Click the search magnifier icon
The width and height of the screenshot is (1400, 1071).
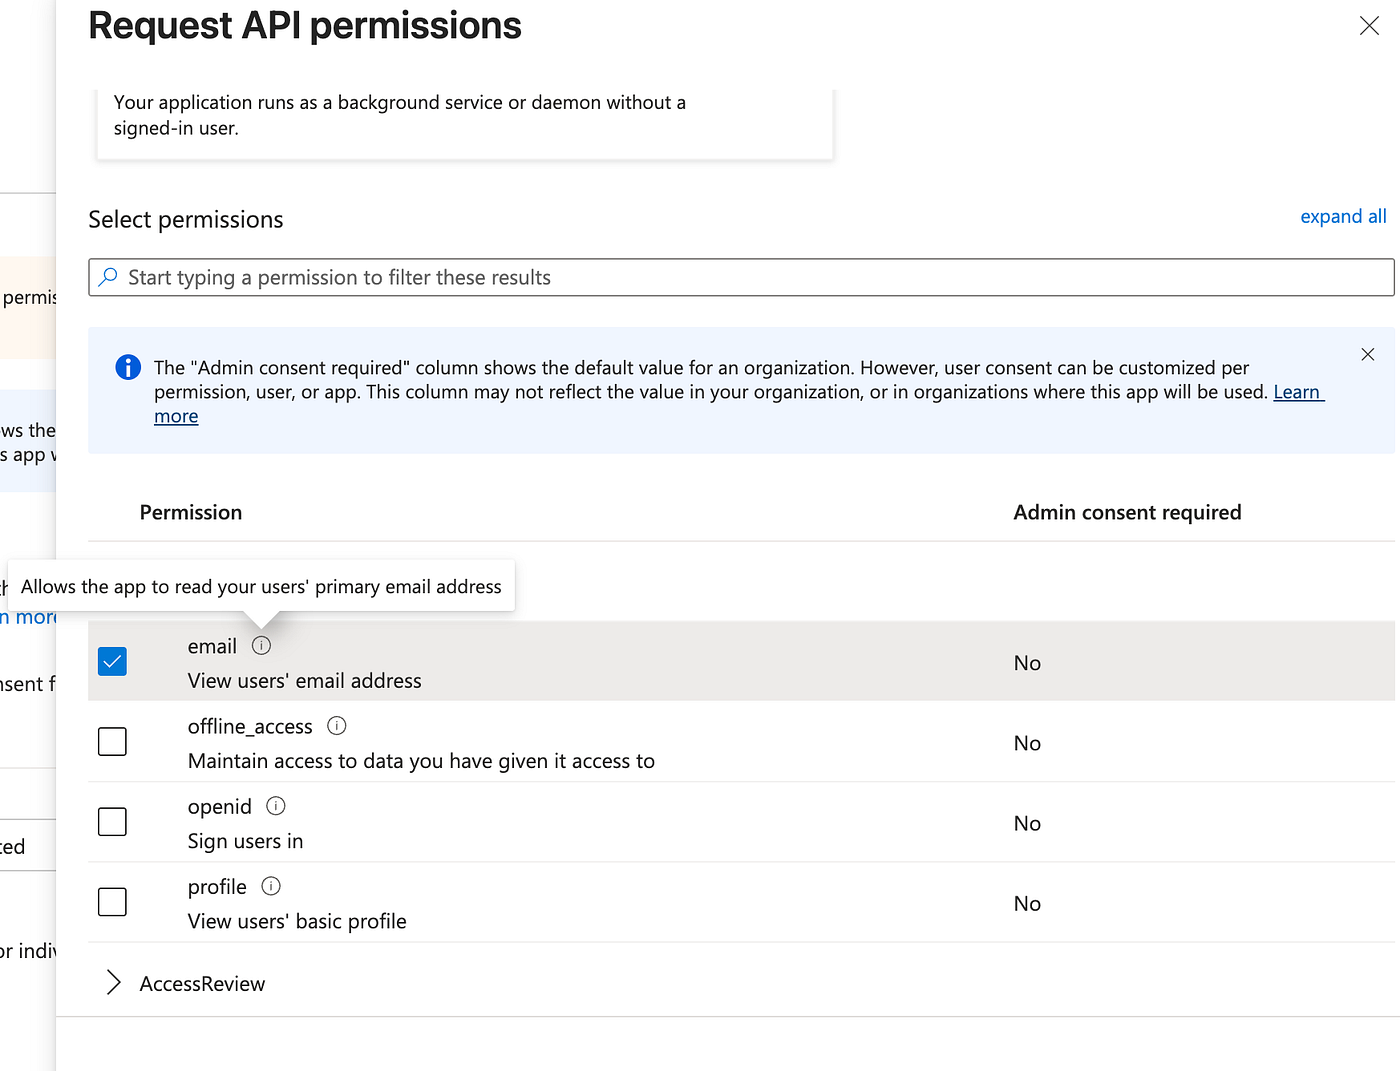point(108,277)
